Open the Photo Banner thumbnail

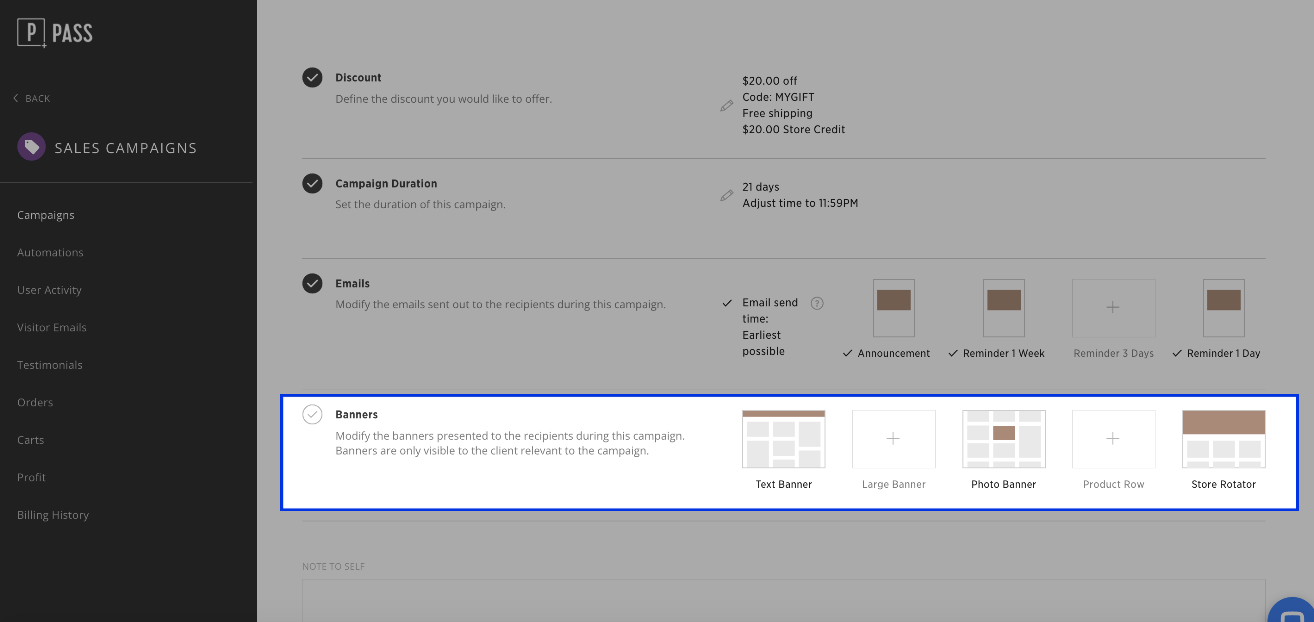pos(1003,439)
